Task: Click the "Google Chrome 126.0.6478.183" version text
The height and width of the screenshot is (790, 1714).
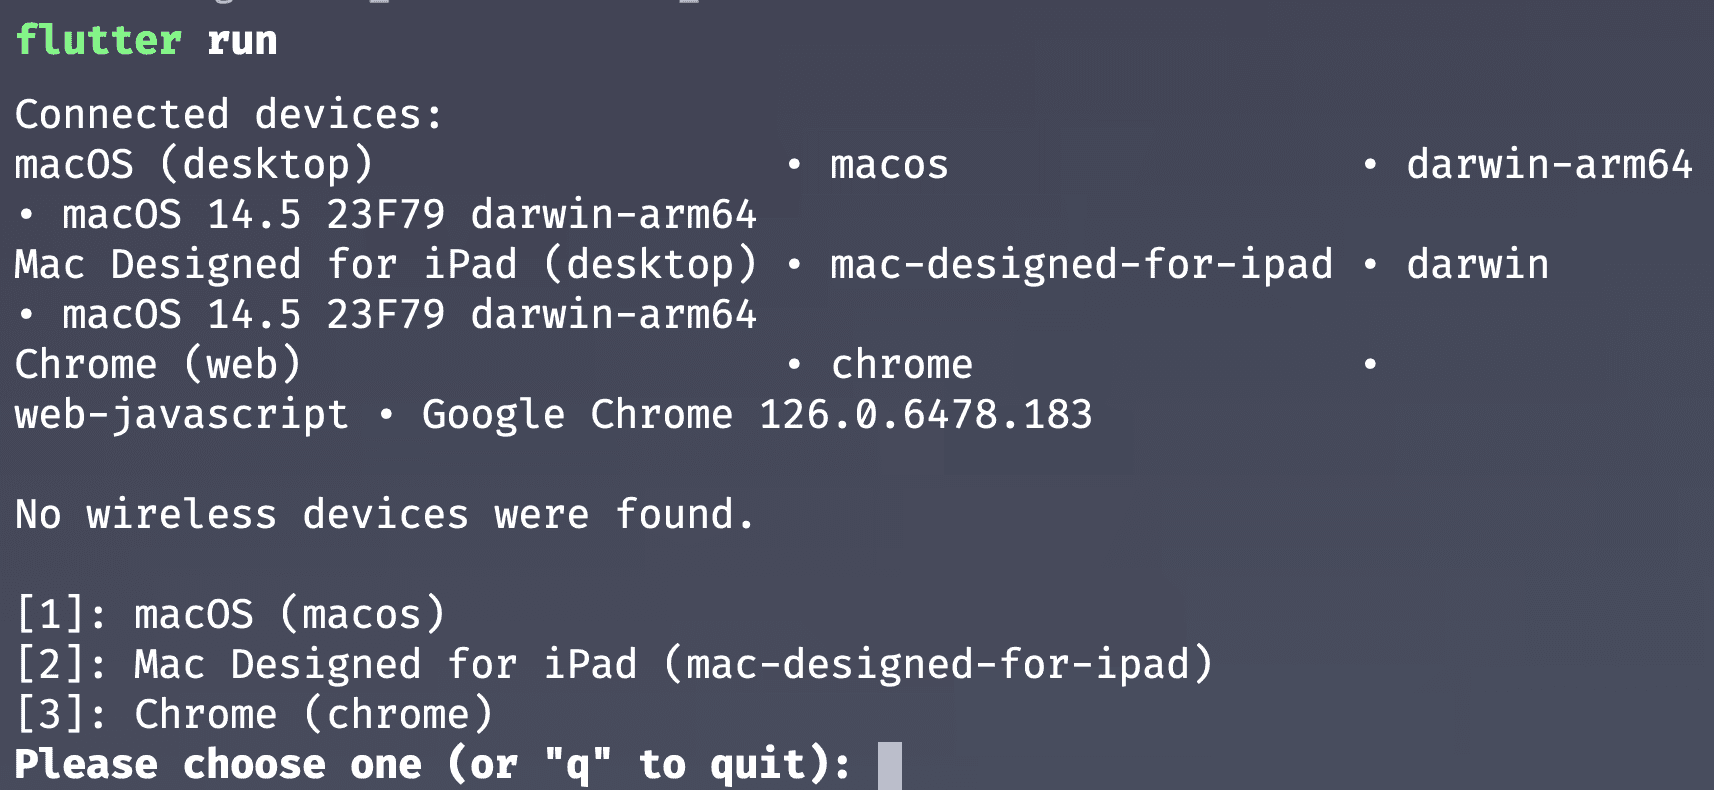Action: (757, 415)
